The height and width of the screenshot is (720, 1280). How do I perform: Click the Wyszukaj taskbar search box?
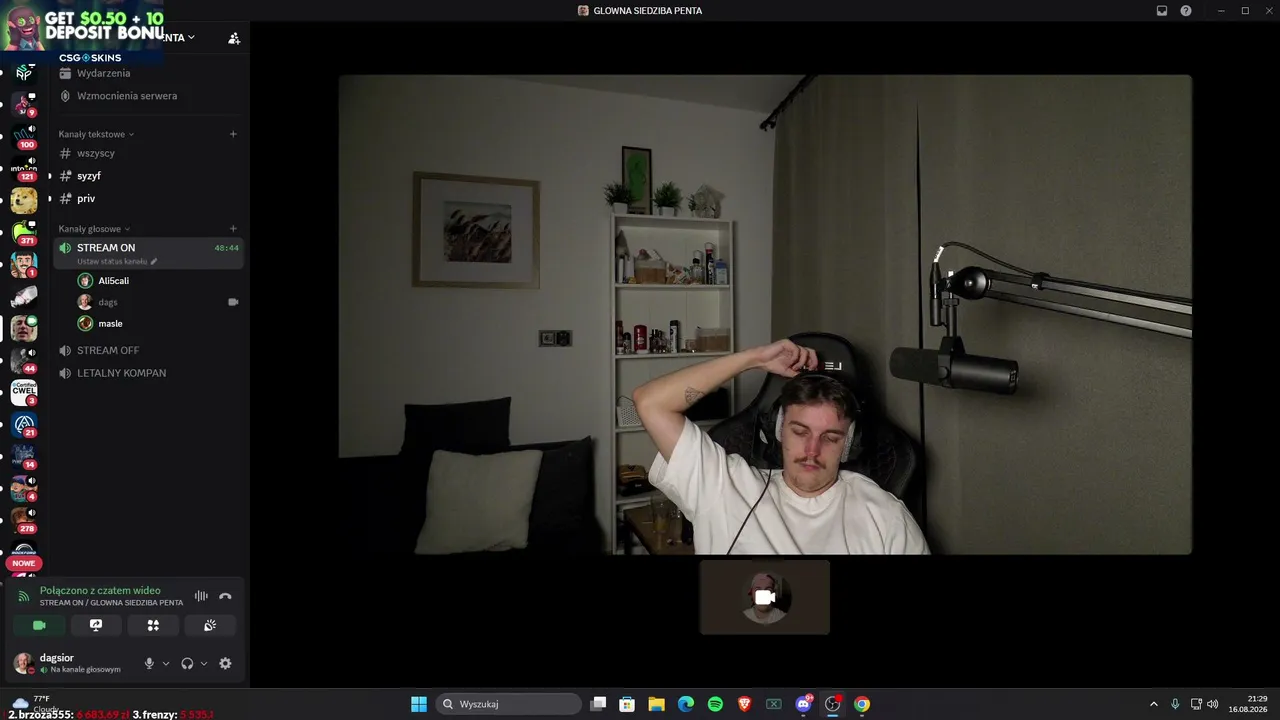point(509,704)
